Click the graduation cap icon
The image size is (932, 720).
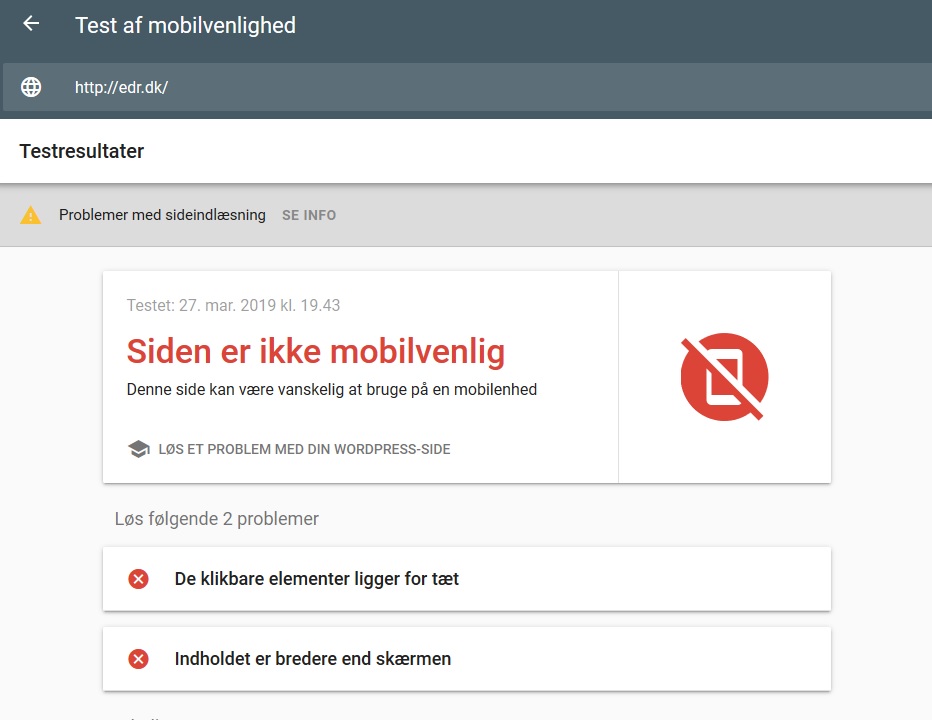[139, 449]
